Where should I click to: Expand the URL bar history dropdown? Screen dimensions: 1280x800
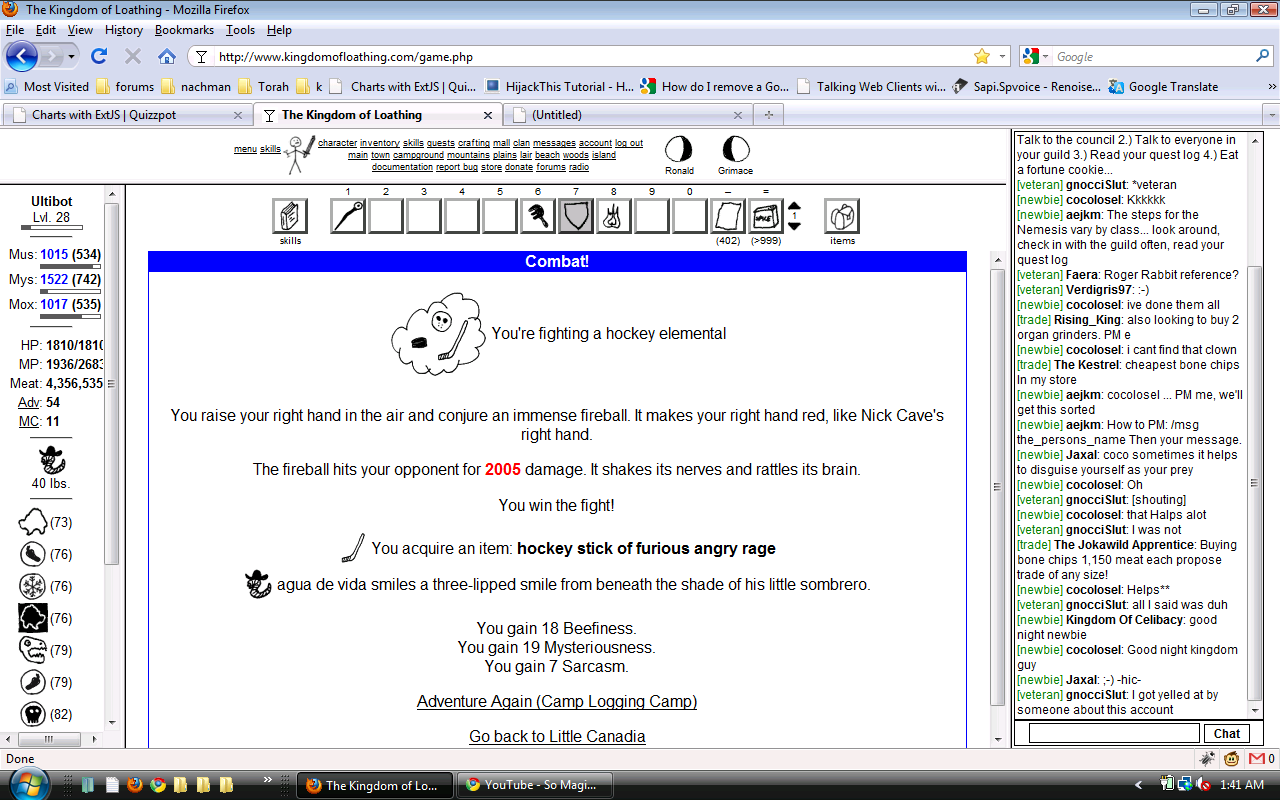(x=1003, y=57)
